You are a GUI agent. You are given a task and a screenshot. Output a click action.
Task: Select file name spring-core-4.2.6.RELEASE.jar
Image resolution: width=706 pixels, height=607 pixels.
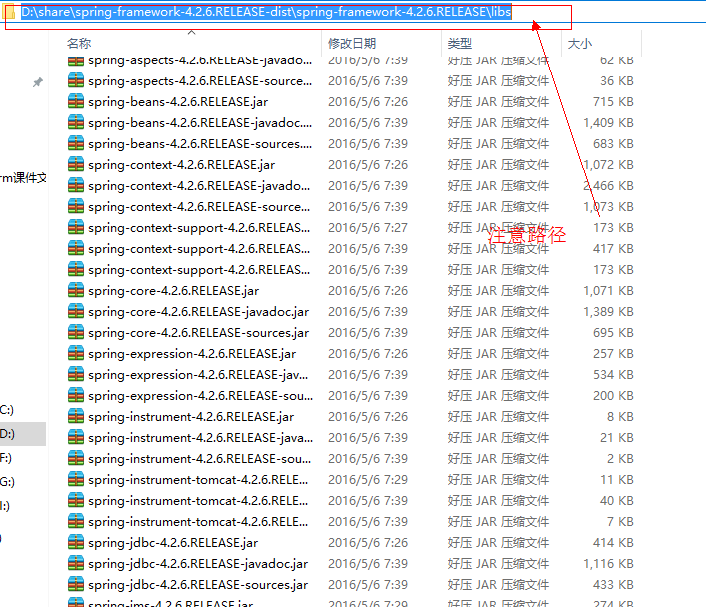[174, 291]
